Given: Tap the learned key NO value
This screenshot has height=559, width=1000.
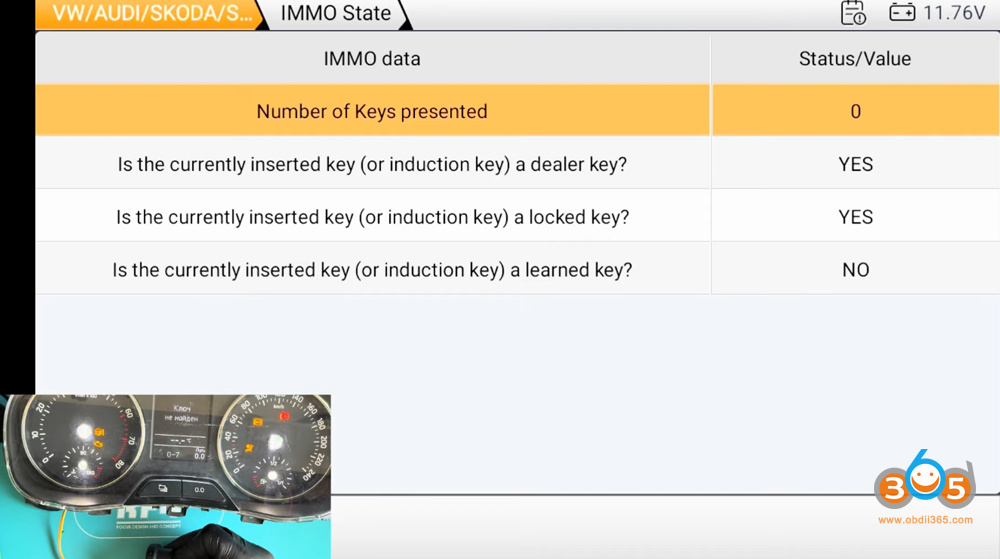Looking at the screenshot, I should tap(855, 270).
